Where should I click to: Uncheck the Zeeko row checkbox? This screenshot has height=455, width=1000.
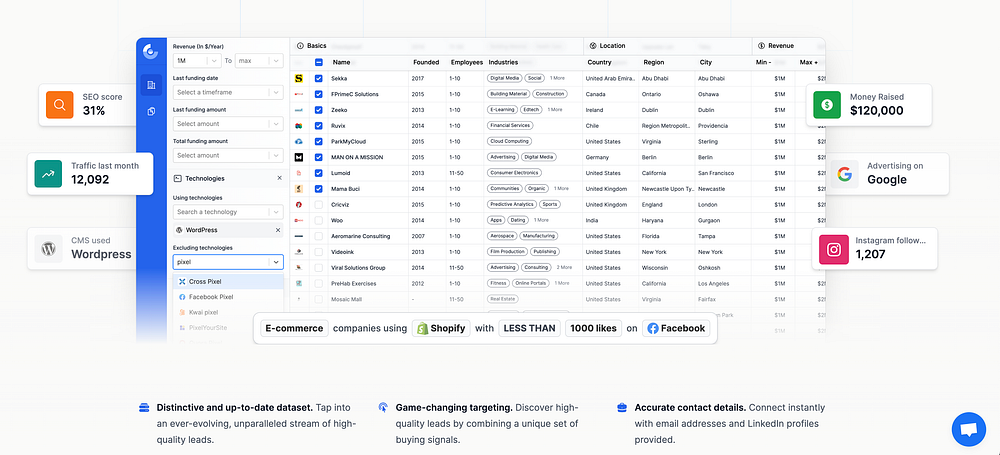pos(319,110)
